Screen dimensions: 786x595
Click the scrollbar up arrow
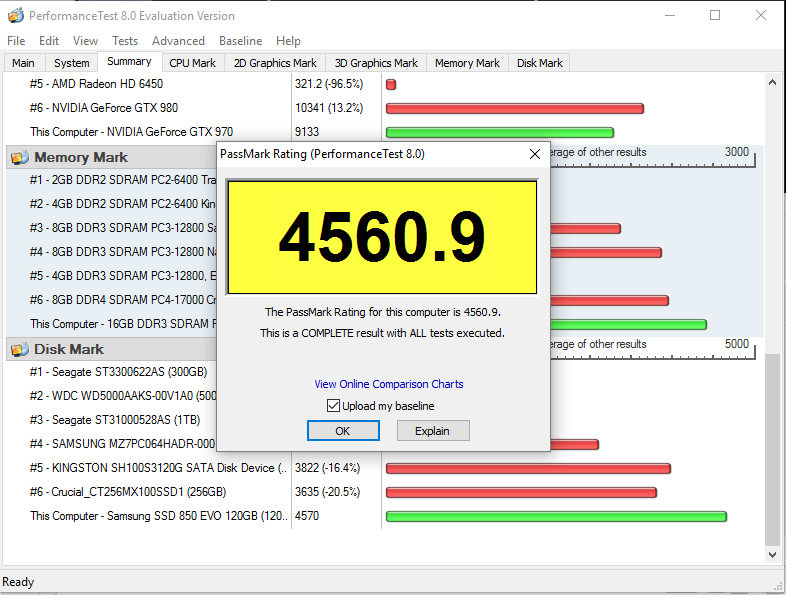774,82
